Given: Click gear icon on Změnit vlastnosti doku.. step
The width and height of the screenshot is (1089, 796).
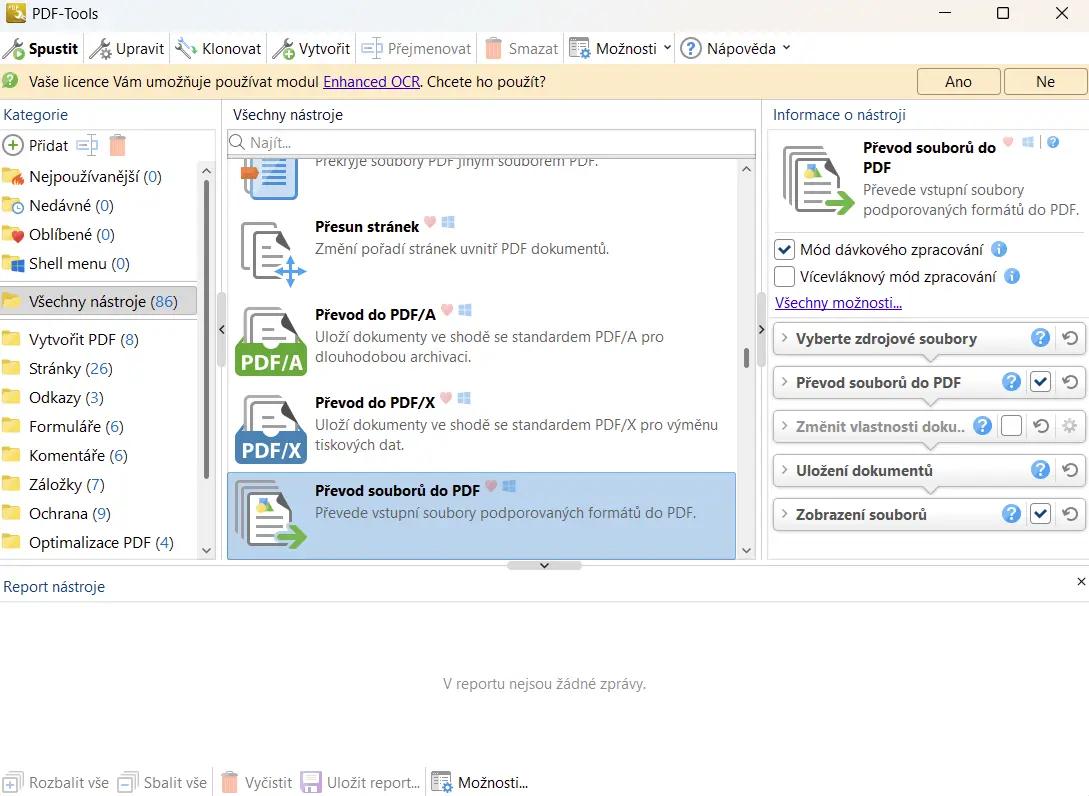Looking at the screenshot, I should tap(1070, 426).
